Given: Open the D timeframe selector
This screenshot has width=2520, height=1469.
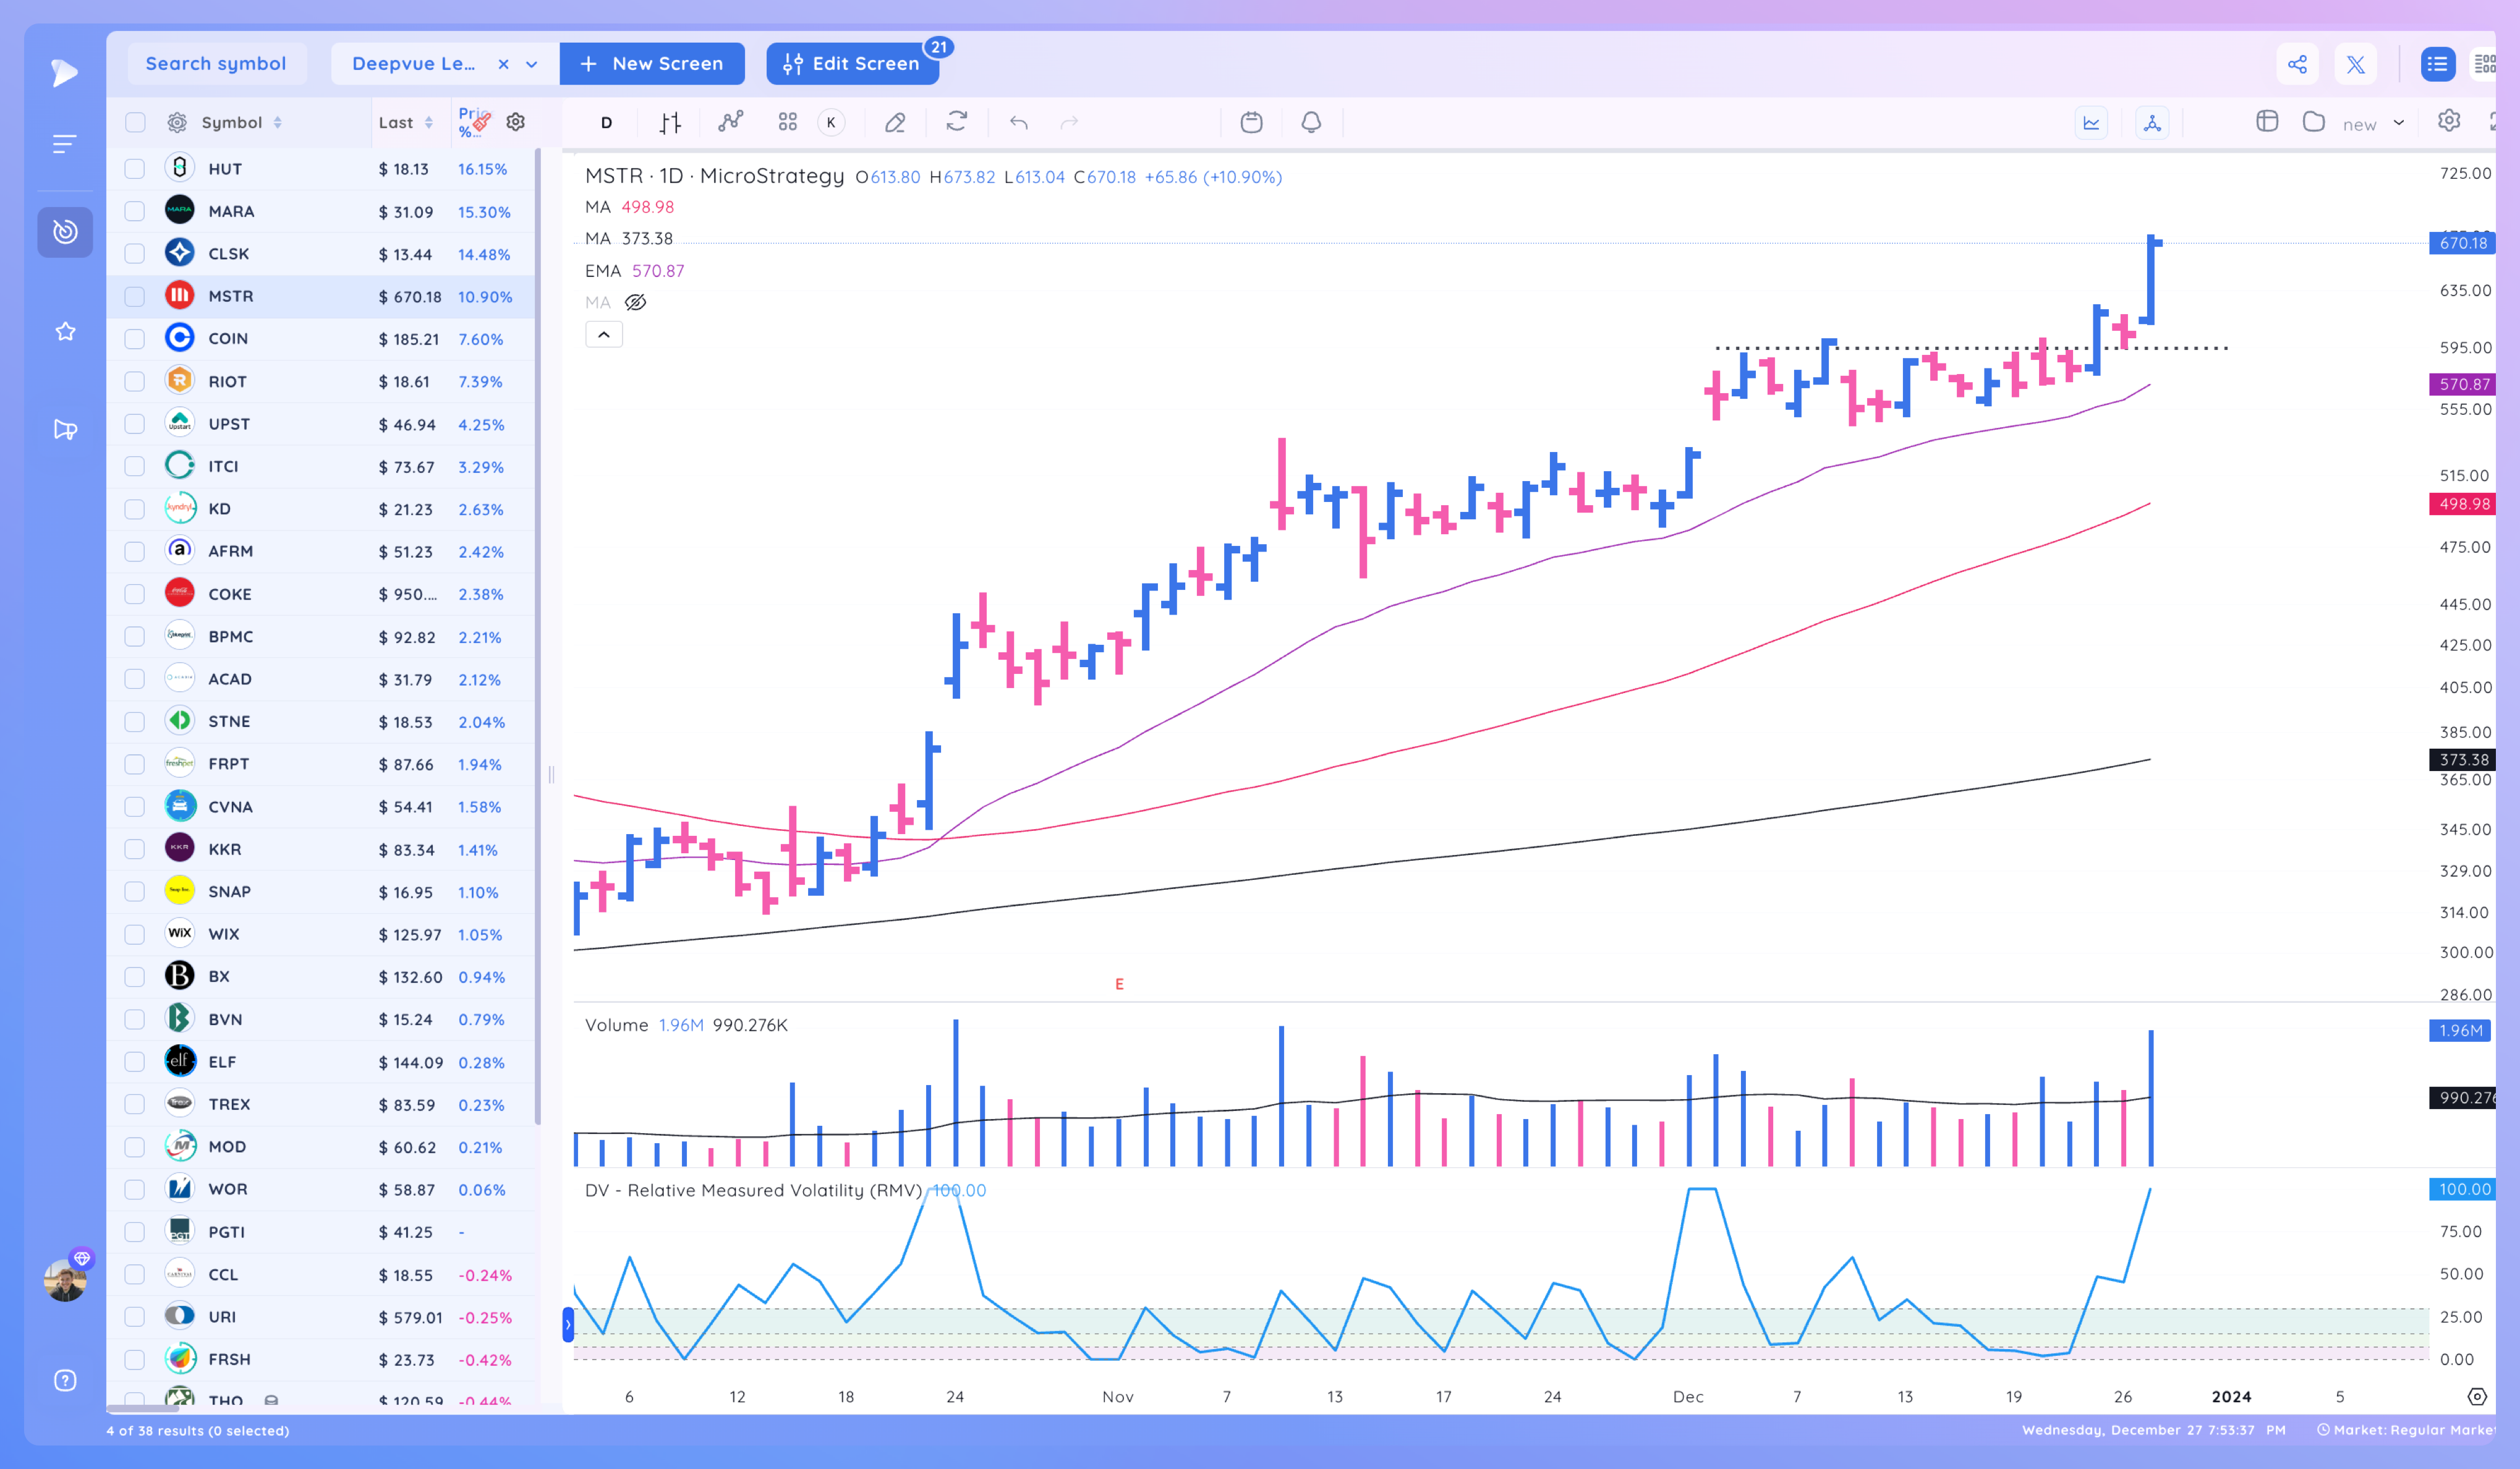Looking at the screenshot, I should pyautogui.click(x=606, y=122).
